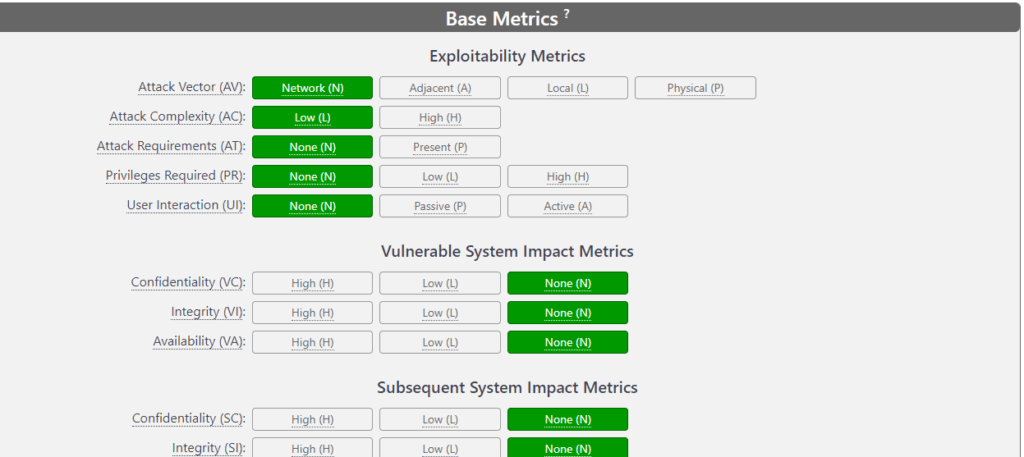Viewport: 1024px width, 457px height.
Task: Select Network (N) attack vector
Action: (x=312, y=88)
